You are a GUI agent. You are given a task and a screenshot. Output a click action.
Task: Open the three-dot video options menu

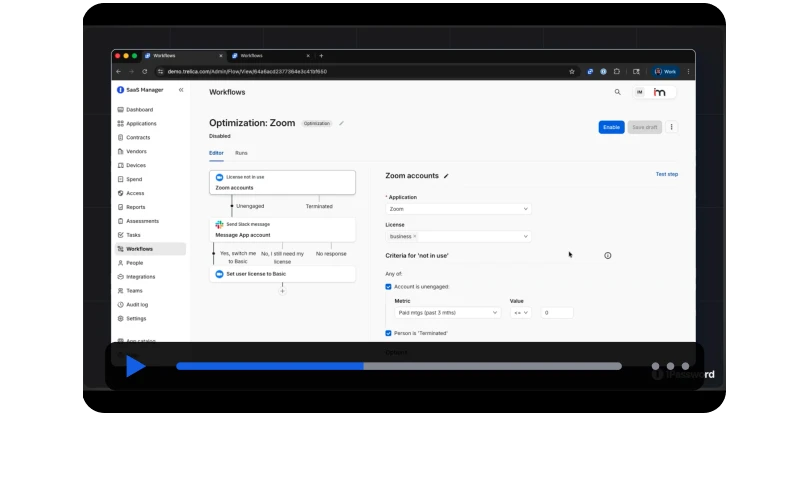[x=670, y=366]
